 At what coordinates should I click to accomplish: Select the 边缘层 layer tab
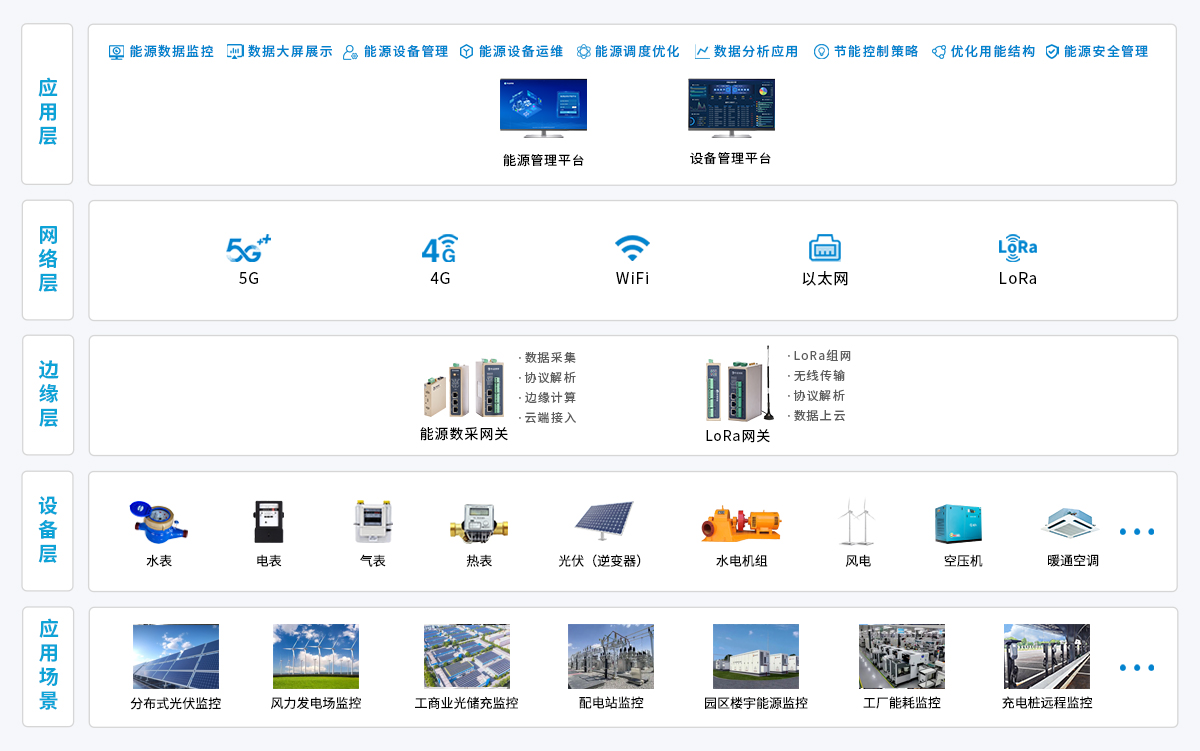[48, 395]
